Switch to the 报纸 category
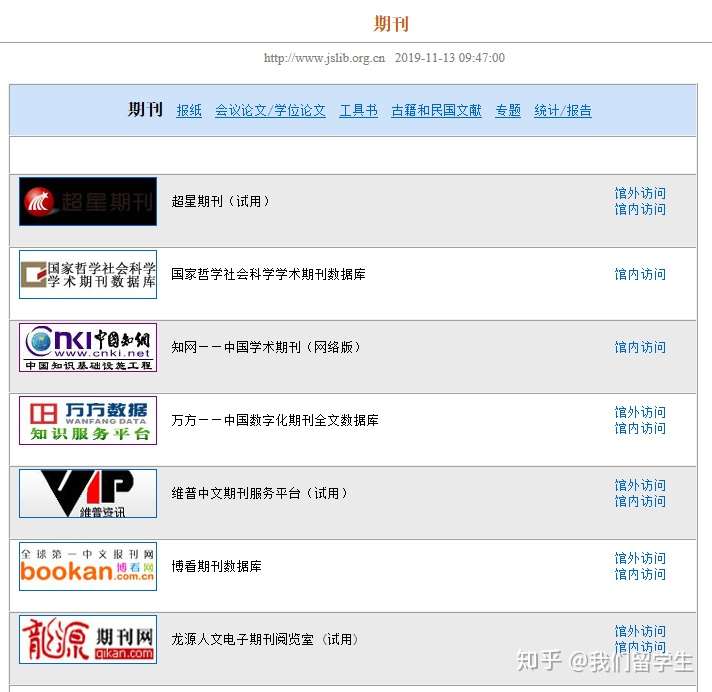 (189, 110)
